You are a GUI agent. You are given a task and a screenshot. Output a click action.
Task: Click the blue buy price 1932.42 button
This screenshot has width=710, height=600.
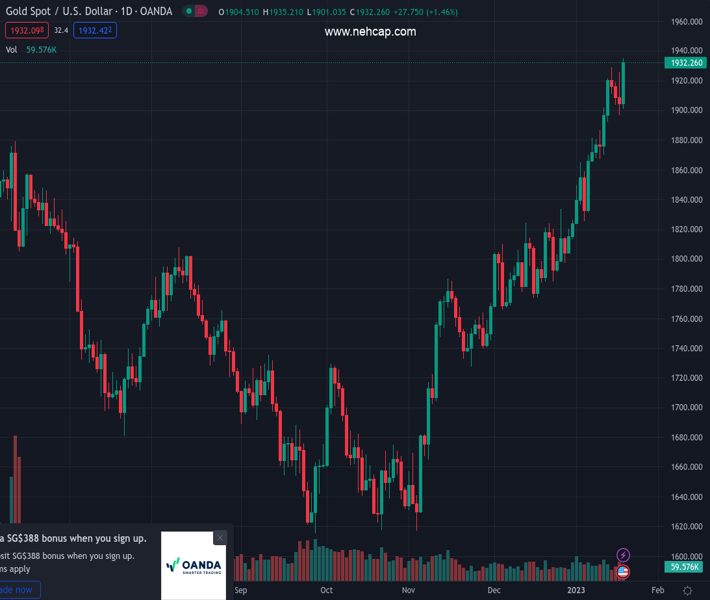click(x=97, y=30)
